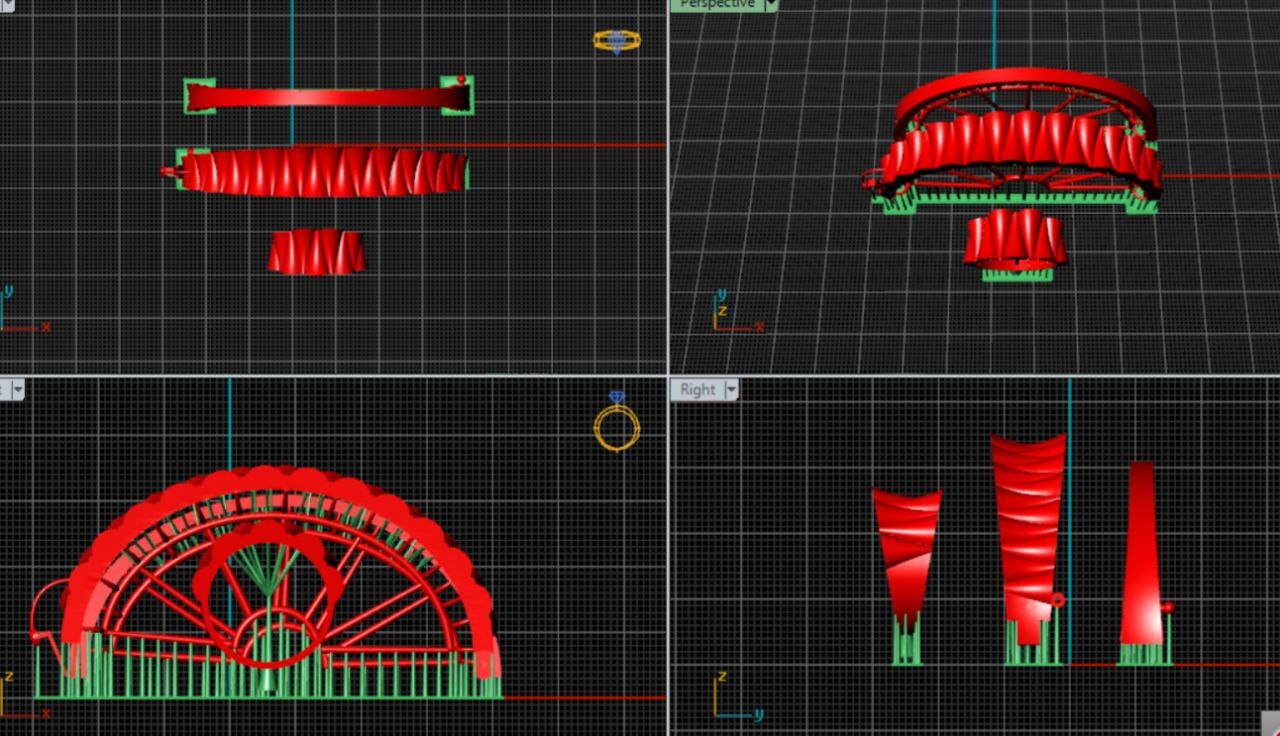Expand the Right viewport menu arrow
This screenshot has width=1280, height=736.
point(731,390)
